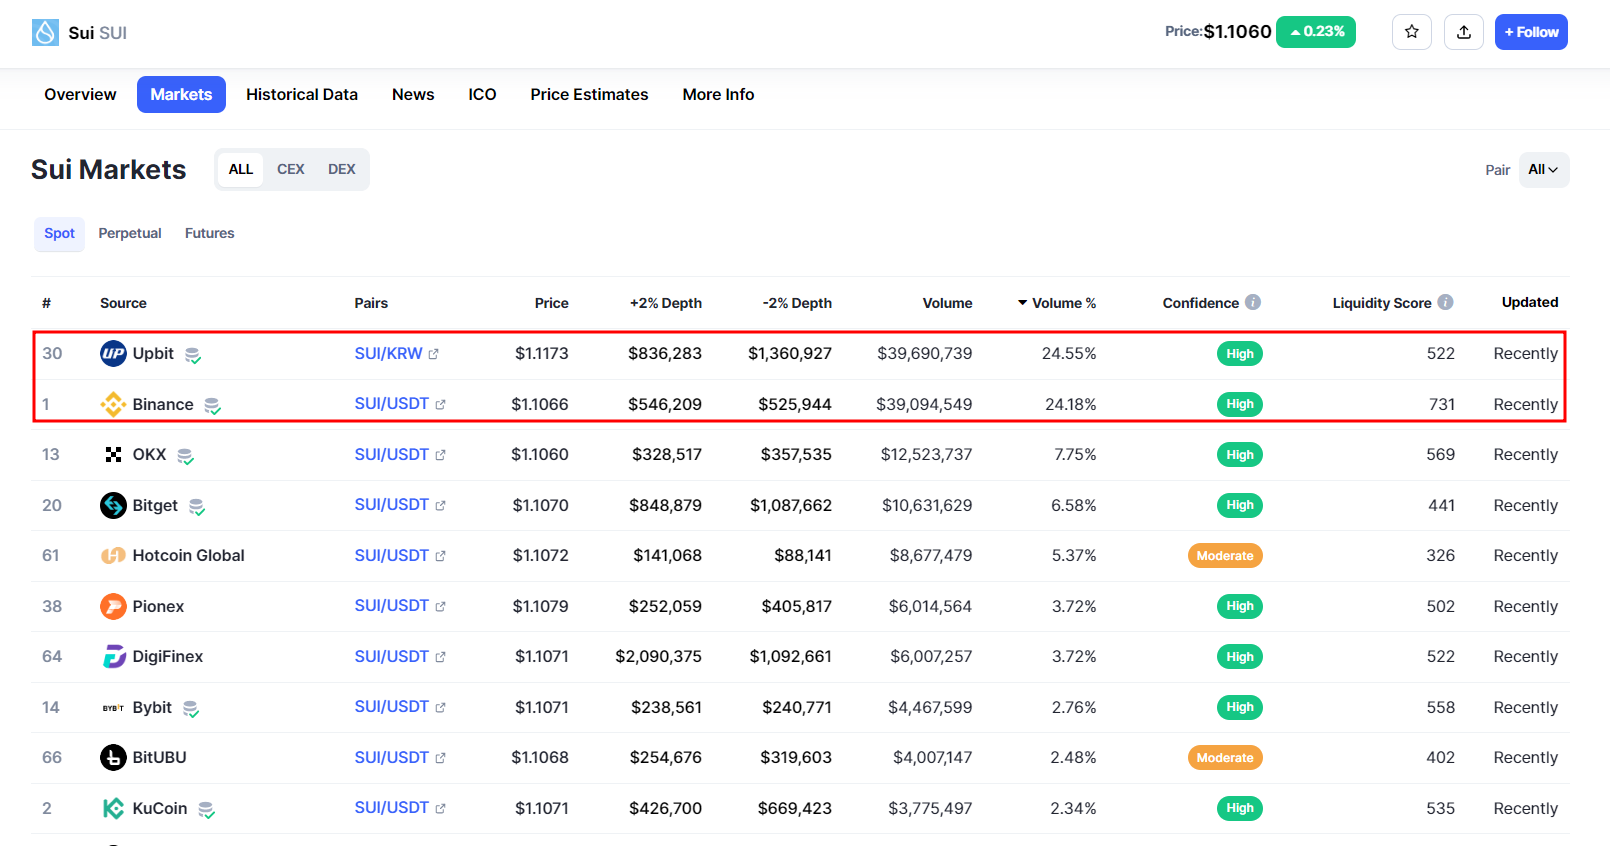The height and width of the screenshot is (846, 1610).
Task: Click external link icon in OKX row
Action: 440,455
